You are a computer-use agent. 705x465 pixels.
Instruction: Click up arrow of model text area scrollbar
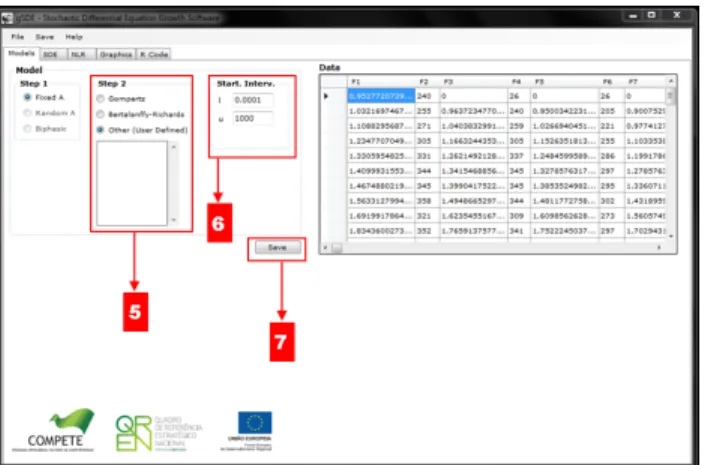pos(174,147)
